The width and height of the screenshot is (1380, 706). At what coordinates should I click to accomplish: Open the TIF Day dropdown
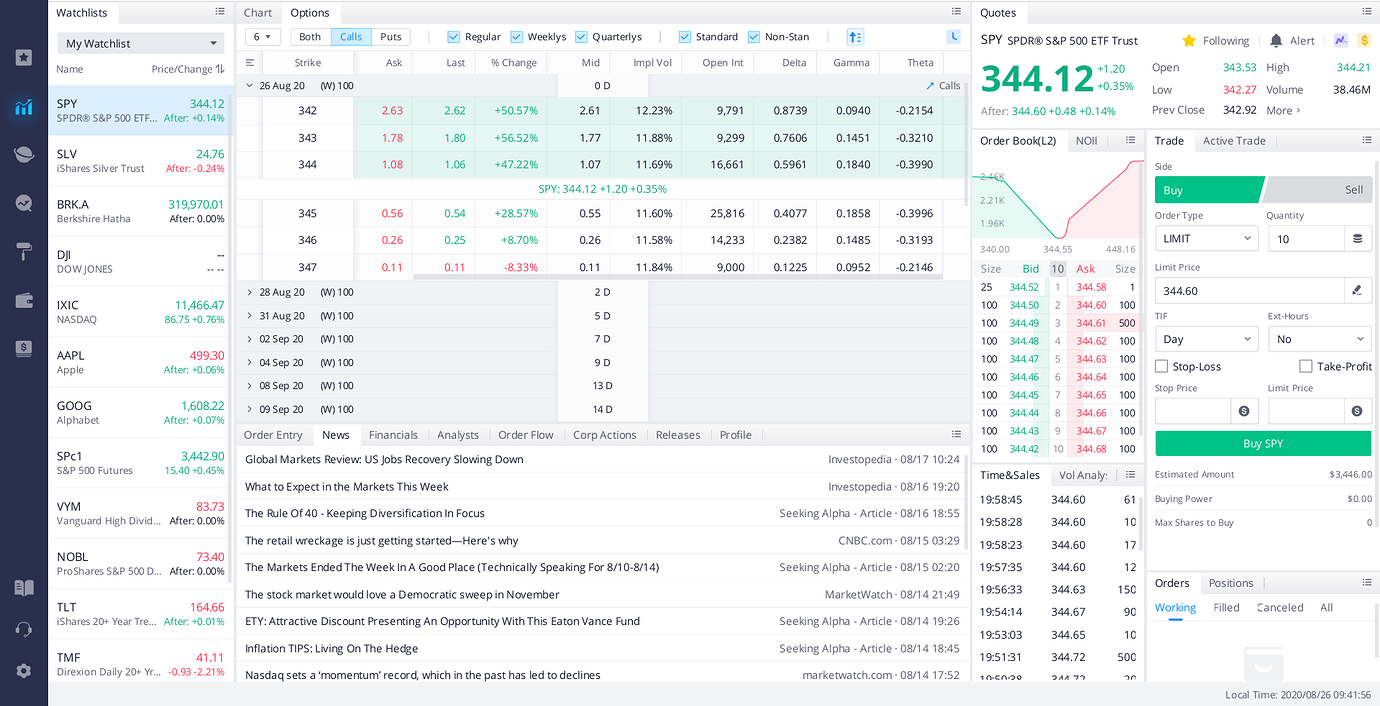[1206, 338]
